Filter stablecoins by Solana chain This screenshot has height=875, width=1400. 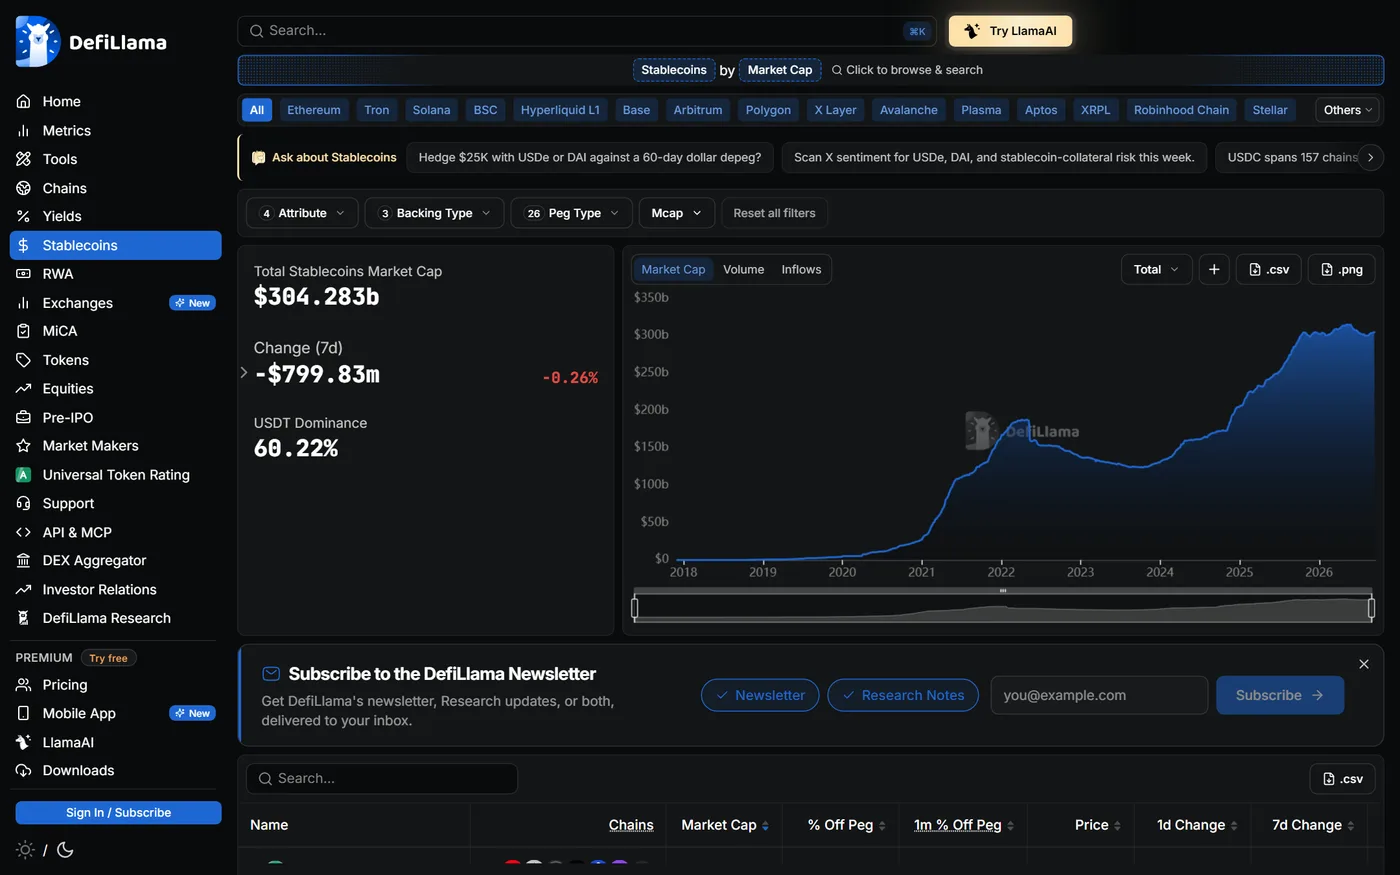pos(432,110)
